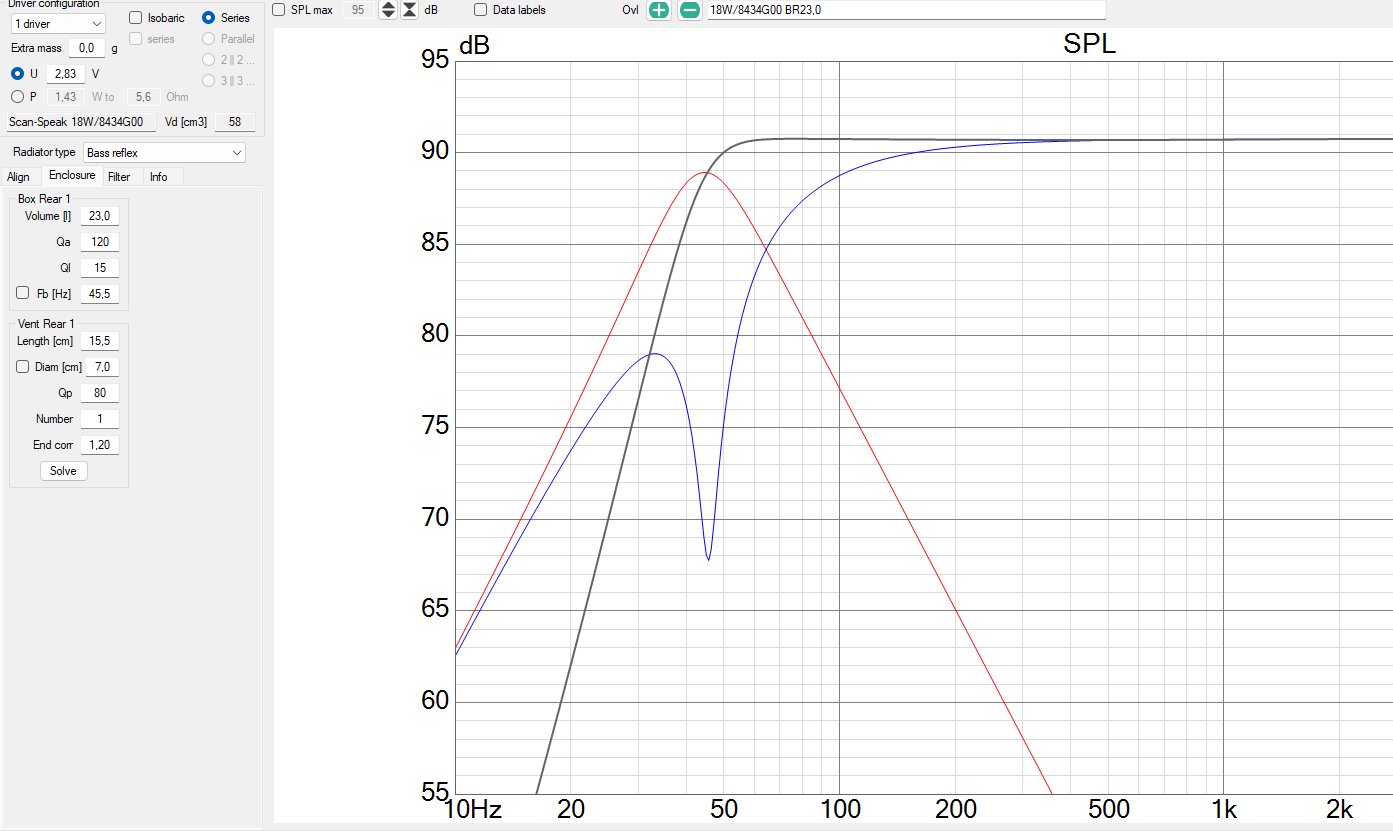Click the '10Hz' frequency axis label
1393x831 pixels.
click(473, 809)
